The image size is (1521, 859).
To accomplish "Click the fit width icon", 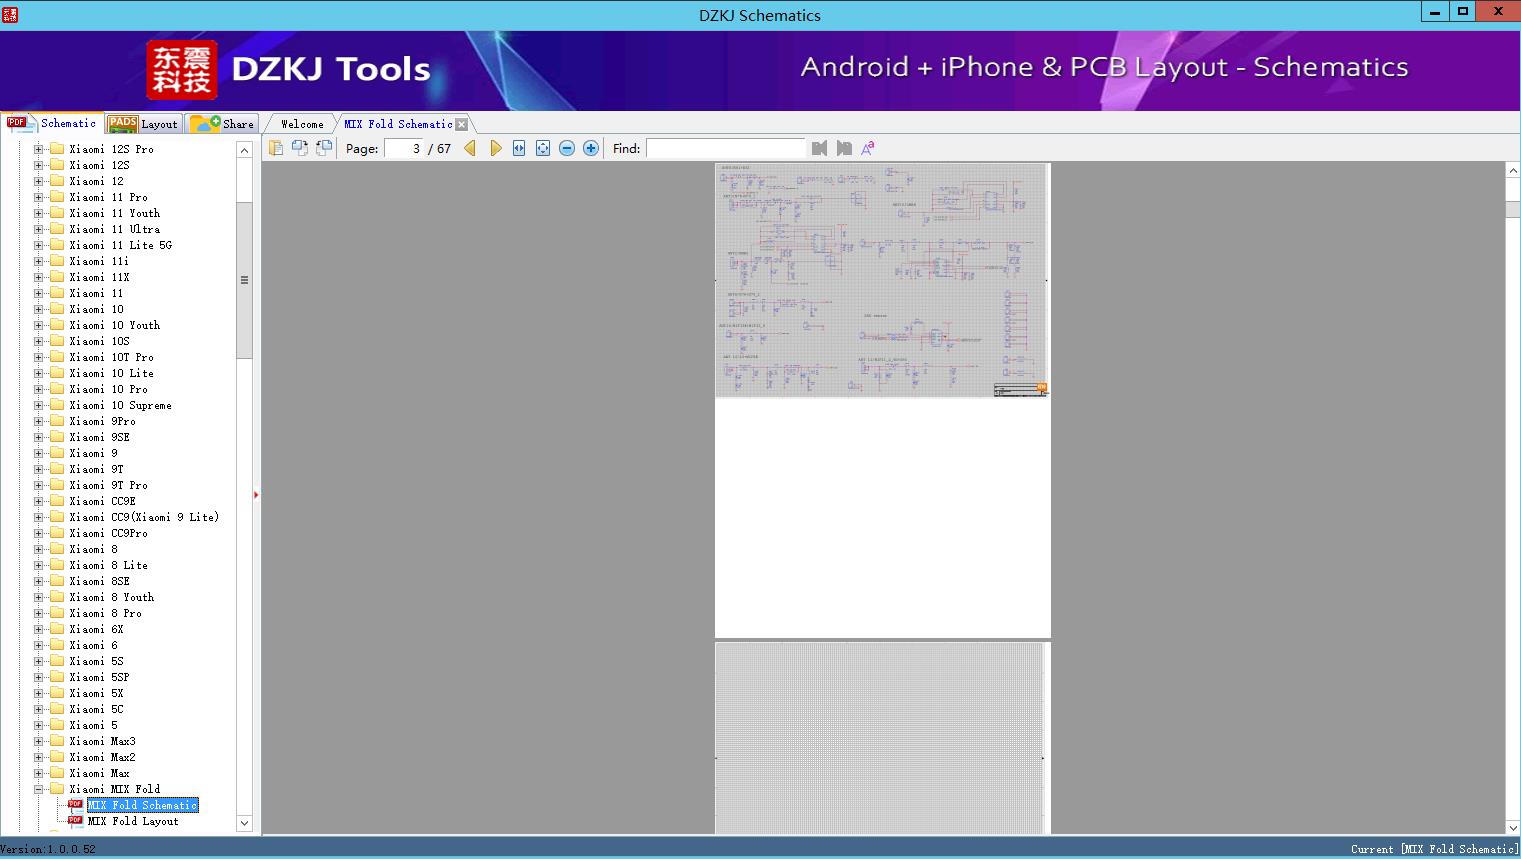I will pos(519,148).
